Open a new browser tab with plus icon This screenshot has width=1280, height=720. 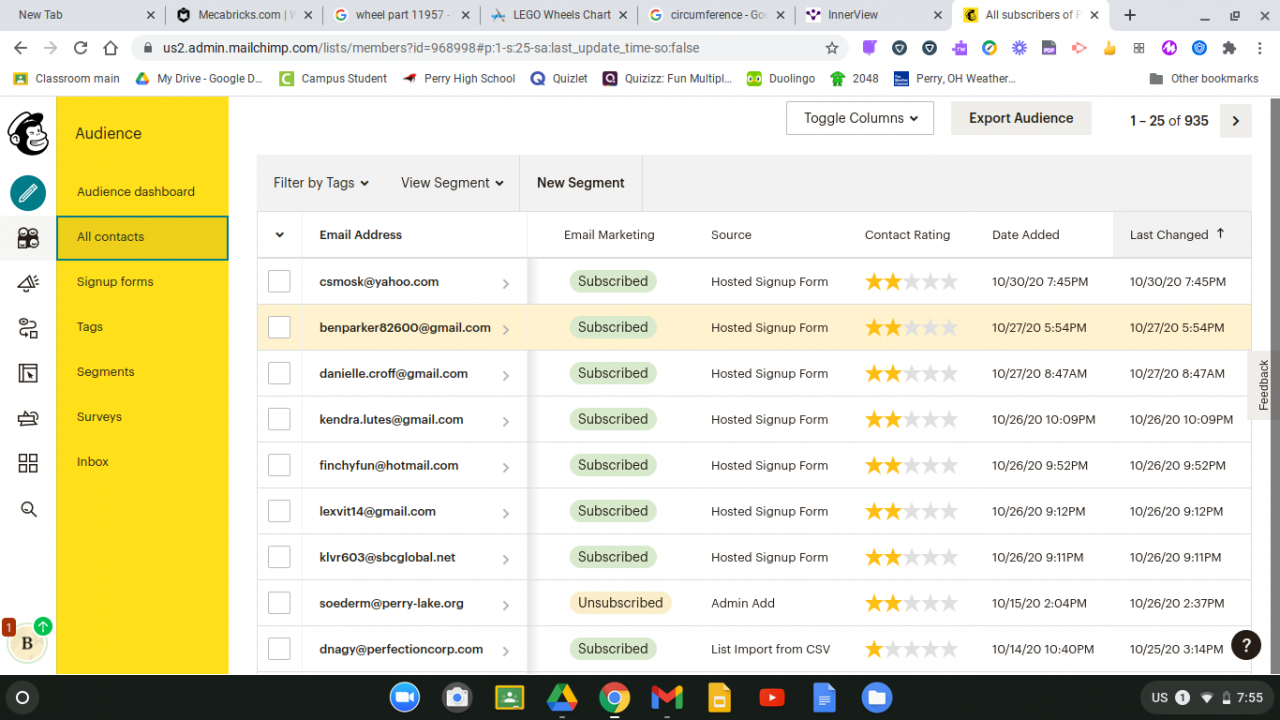pyautogui.click(x=1130, y=15)
